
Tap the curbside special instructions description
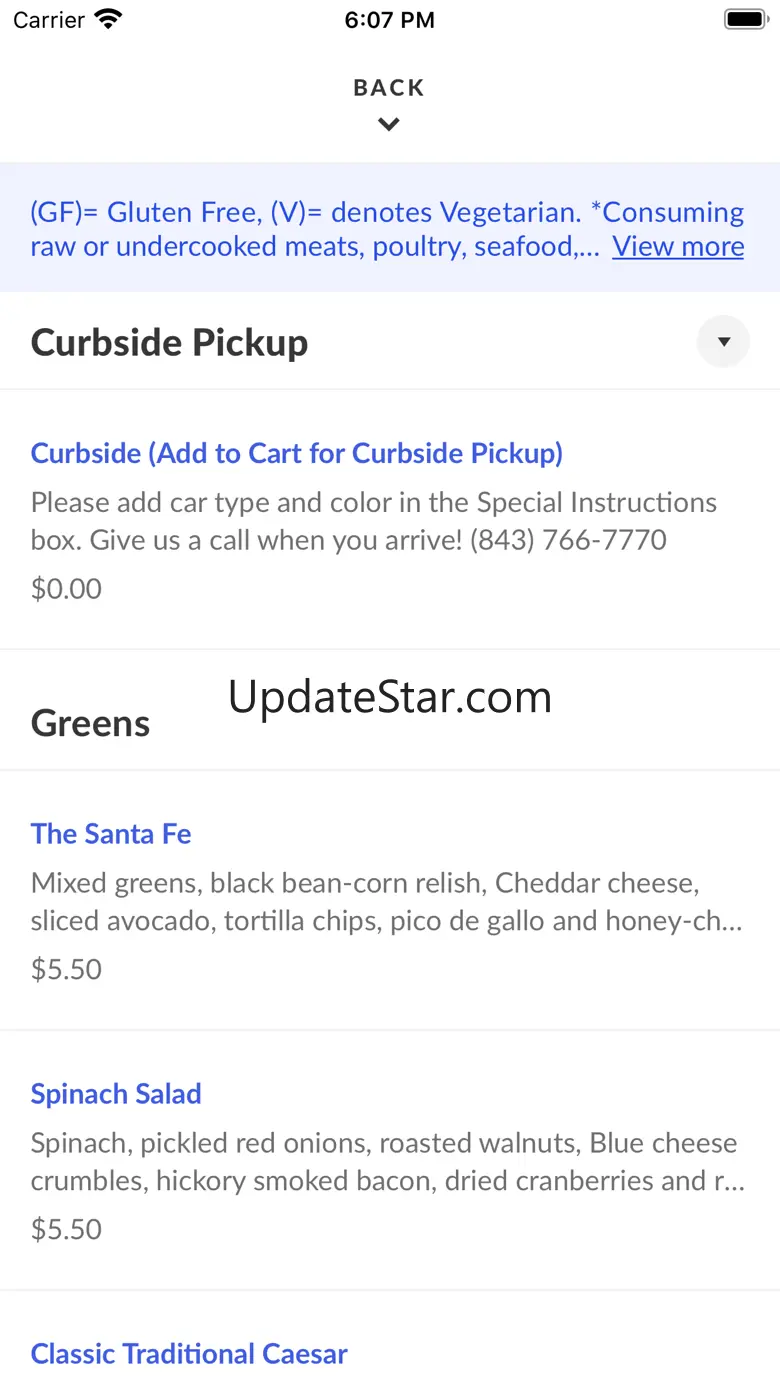point(373,521)
